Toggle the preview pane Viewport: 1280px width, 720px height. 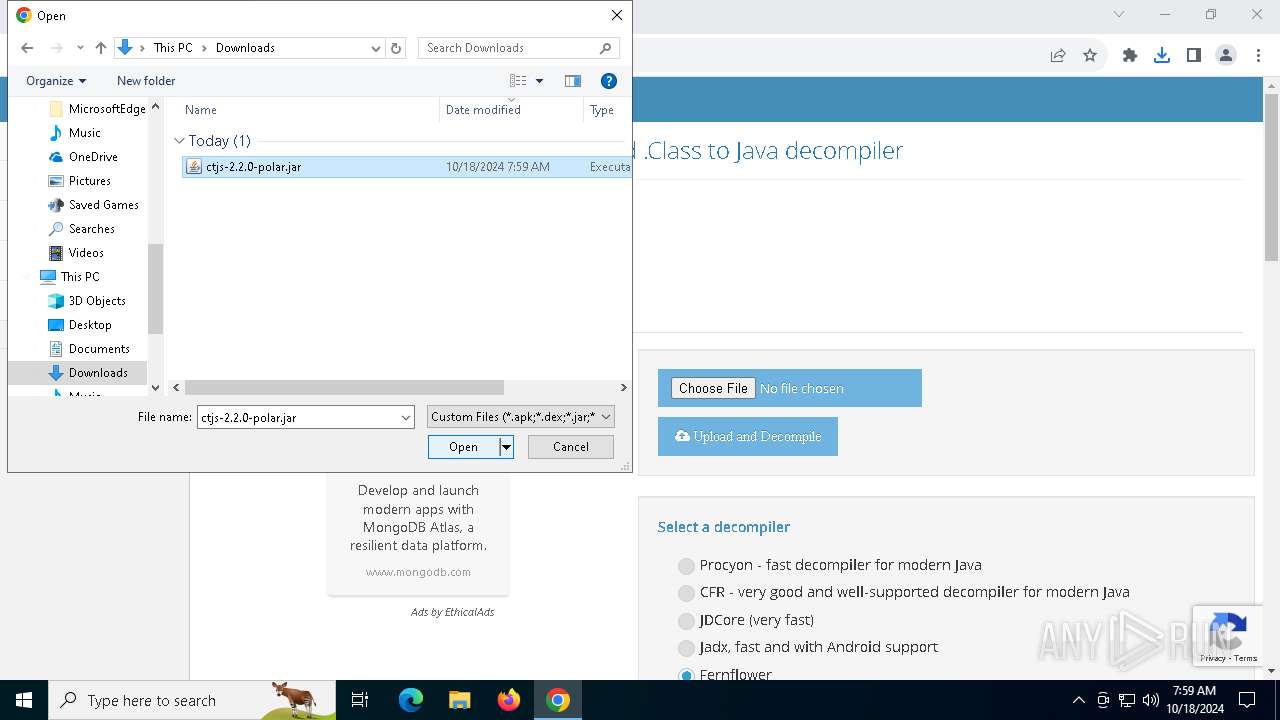(573, 81)
